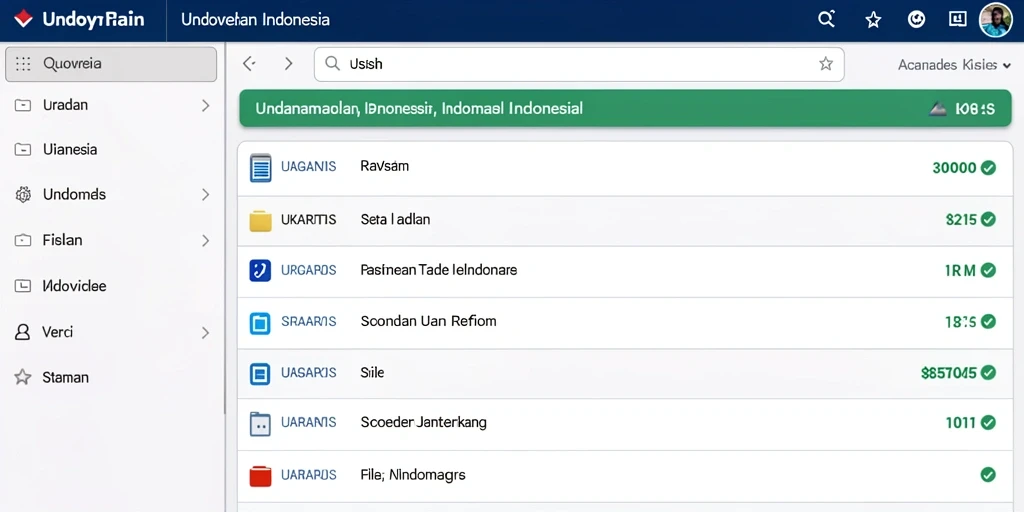Toggle the check mark beside 1RM
Viewport: 1024px width, 512px height.
989,270
